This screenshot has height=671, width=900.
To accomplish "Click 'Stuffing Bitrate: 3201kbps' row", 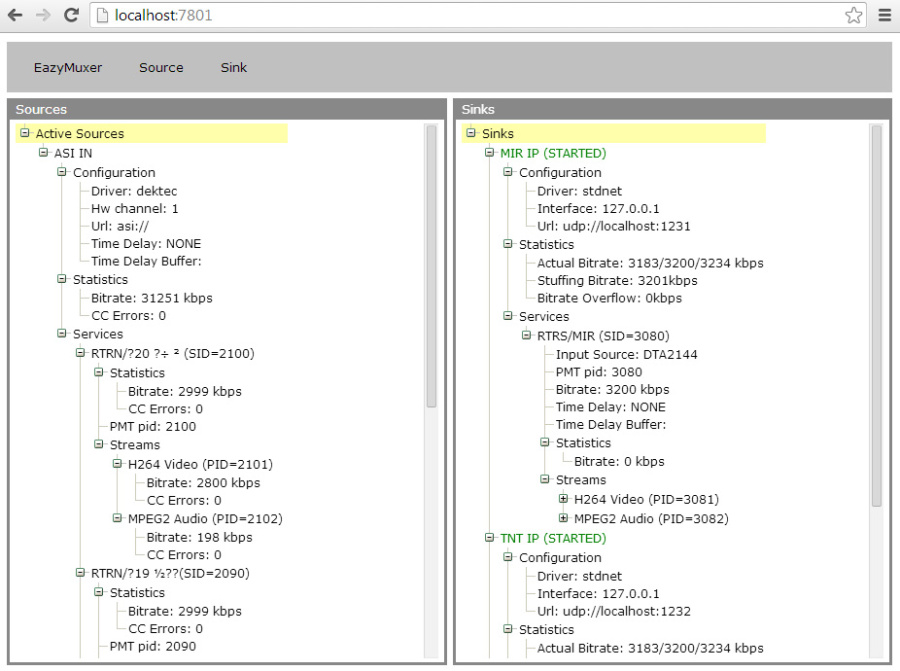I will [617, 281].
